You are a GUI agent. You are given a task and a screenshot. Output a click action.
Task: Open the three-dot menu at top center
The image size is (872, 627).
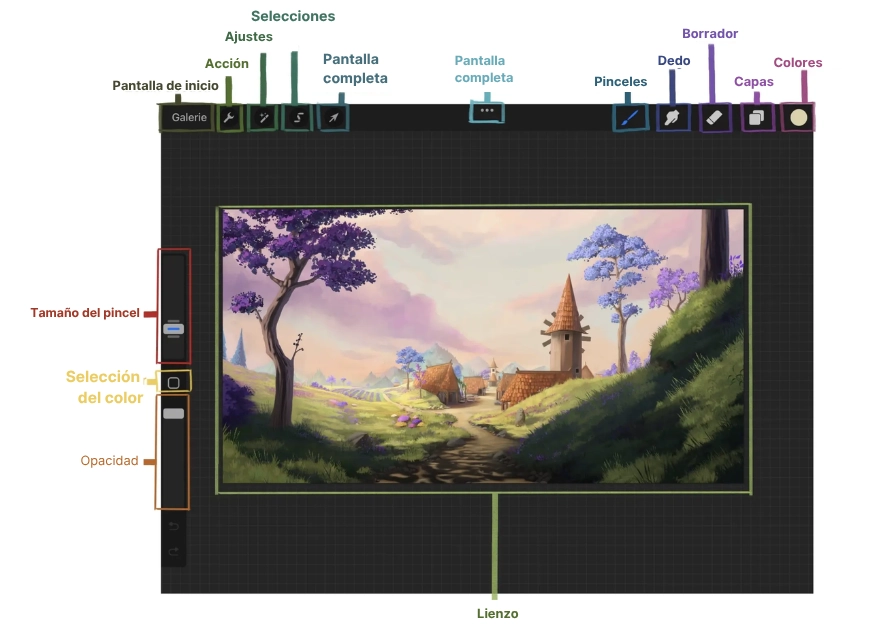[487, 112]
